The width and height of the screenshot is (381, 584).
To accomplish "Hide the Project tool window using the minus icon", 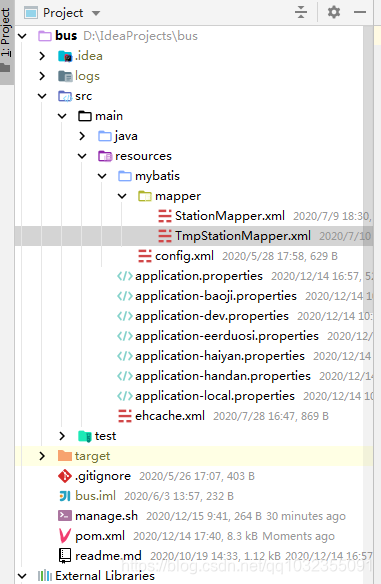I will tap(360, 12).
